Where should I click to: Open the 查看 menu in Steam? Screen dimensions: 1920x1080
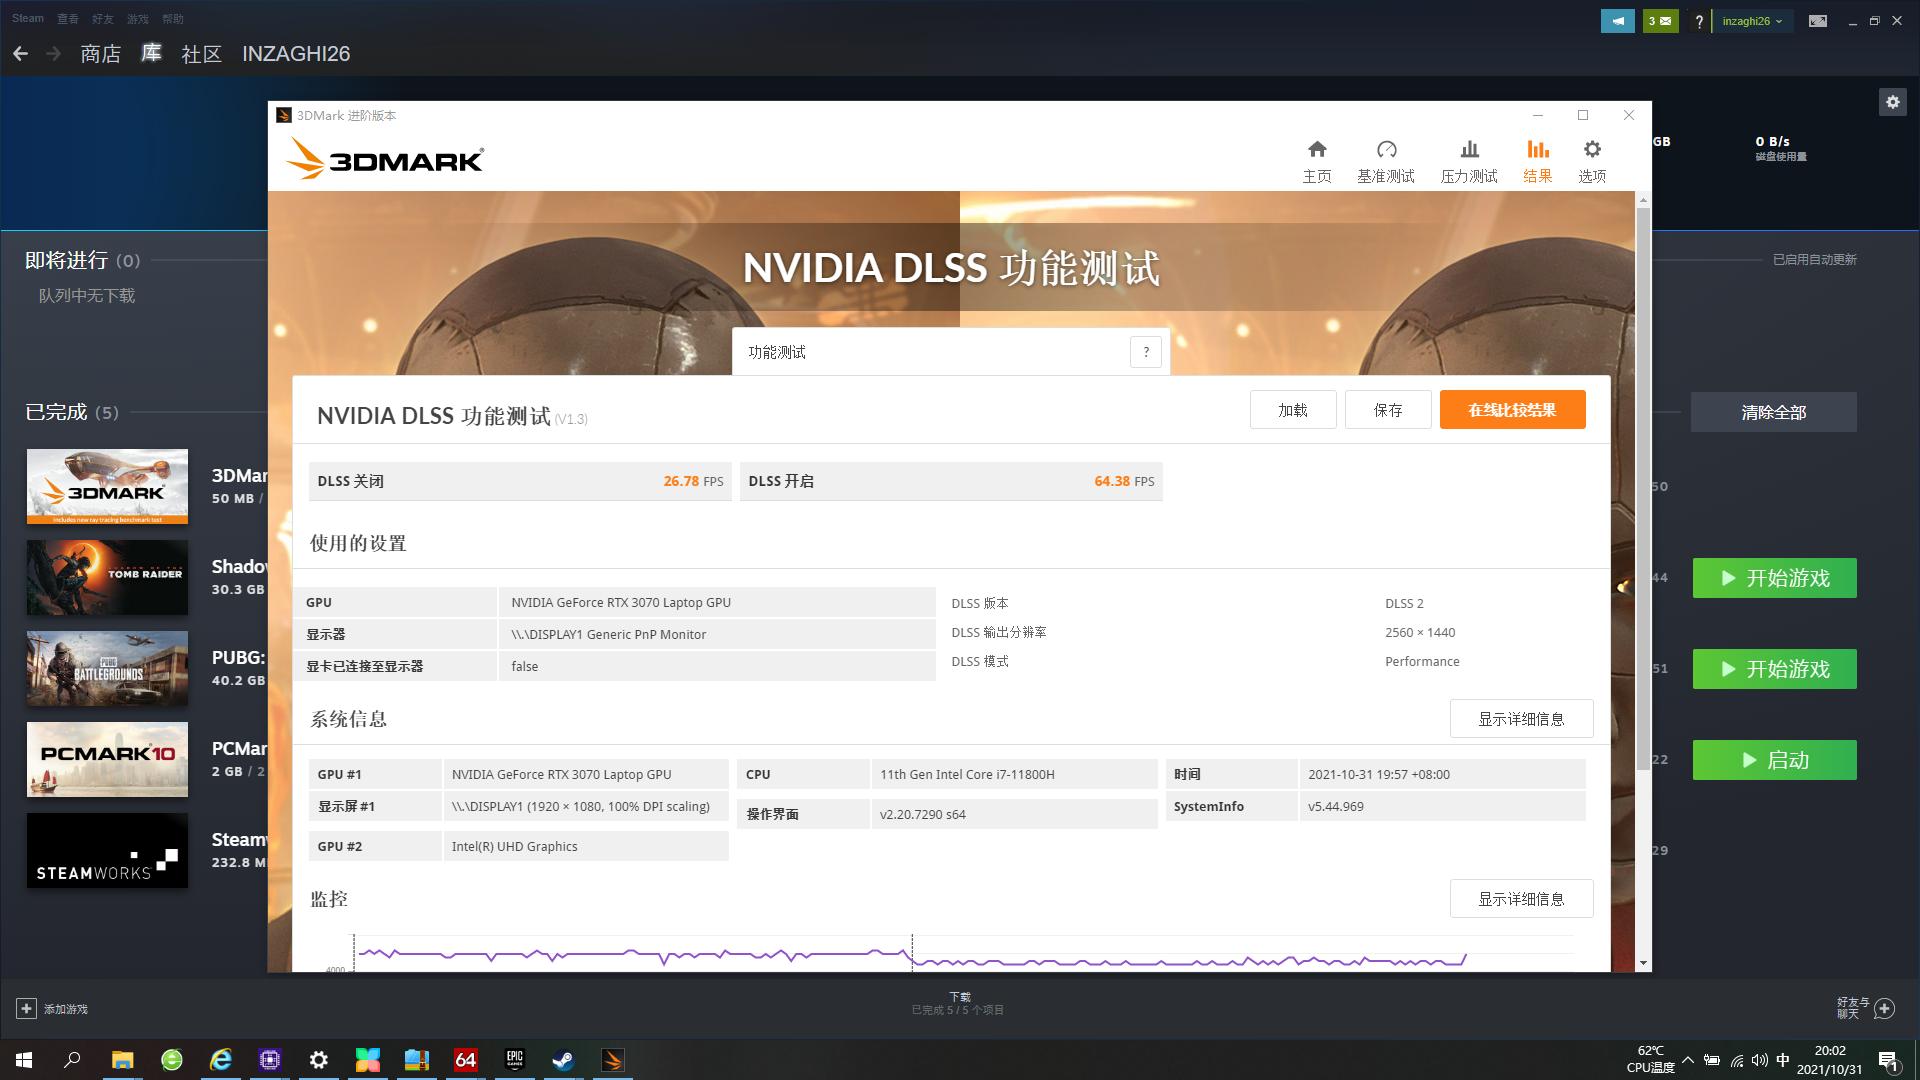(66, 18)
